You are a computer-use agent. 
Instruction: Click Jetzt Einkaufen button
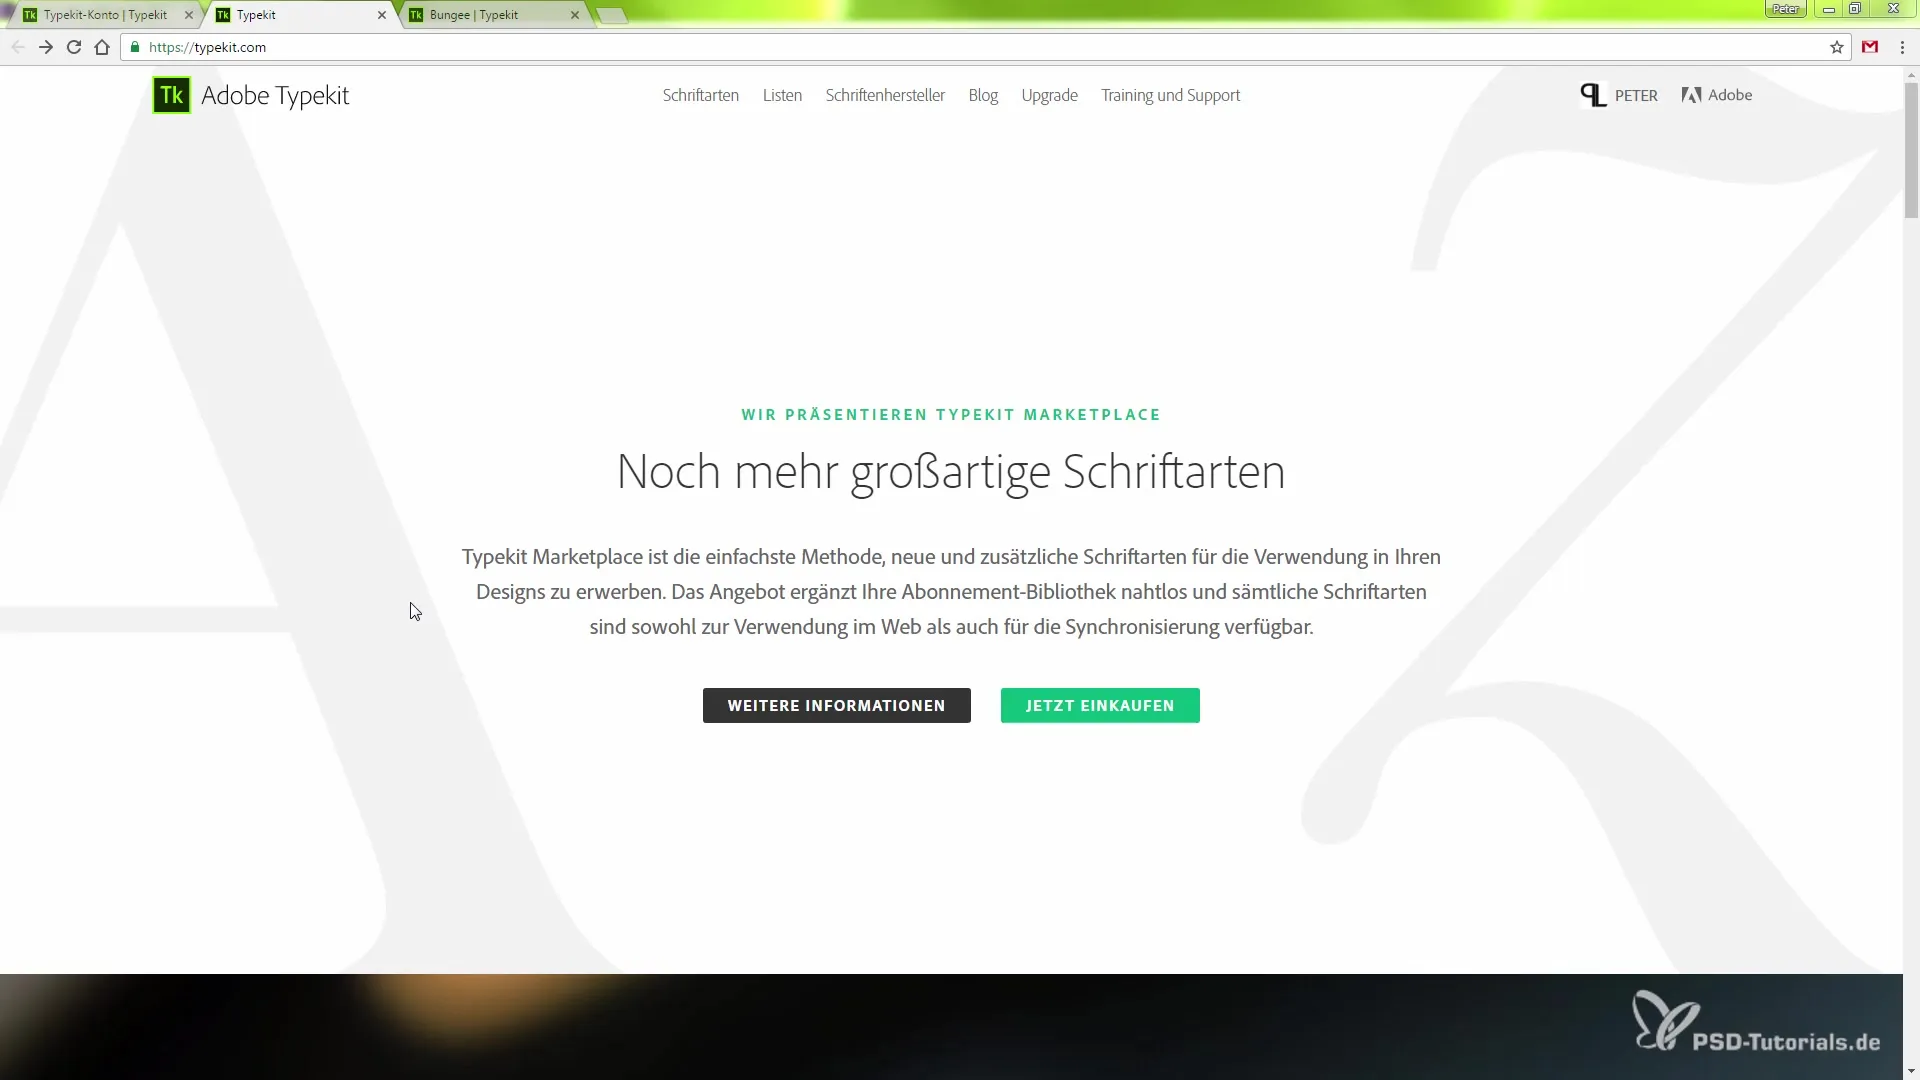[x=1100, y=705]
